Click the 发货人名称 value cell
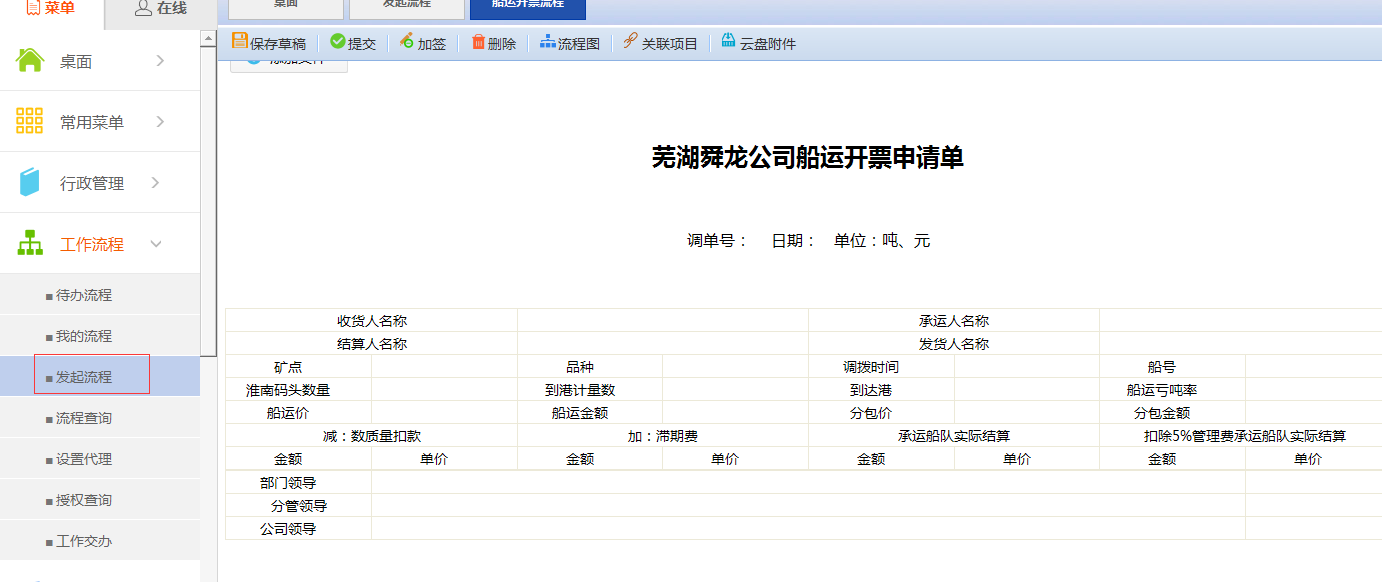 click(x=1241, y=344)
